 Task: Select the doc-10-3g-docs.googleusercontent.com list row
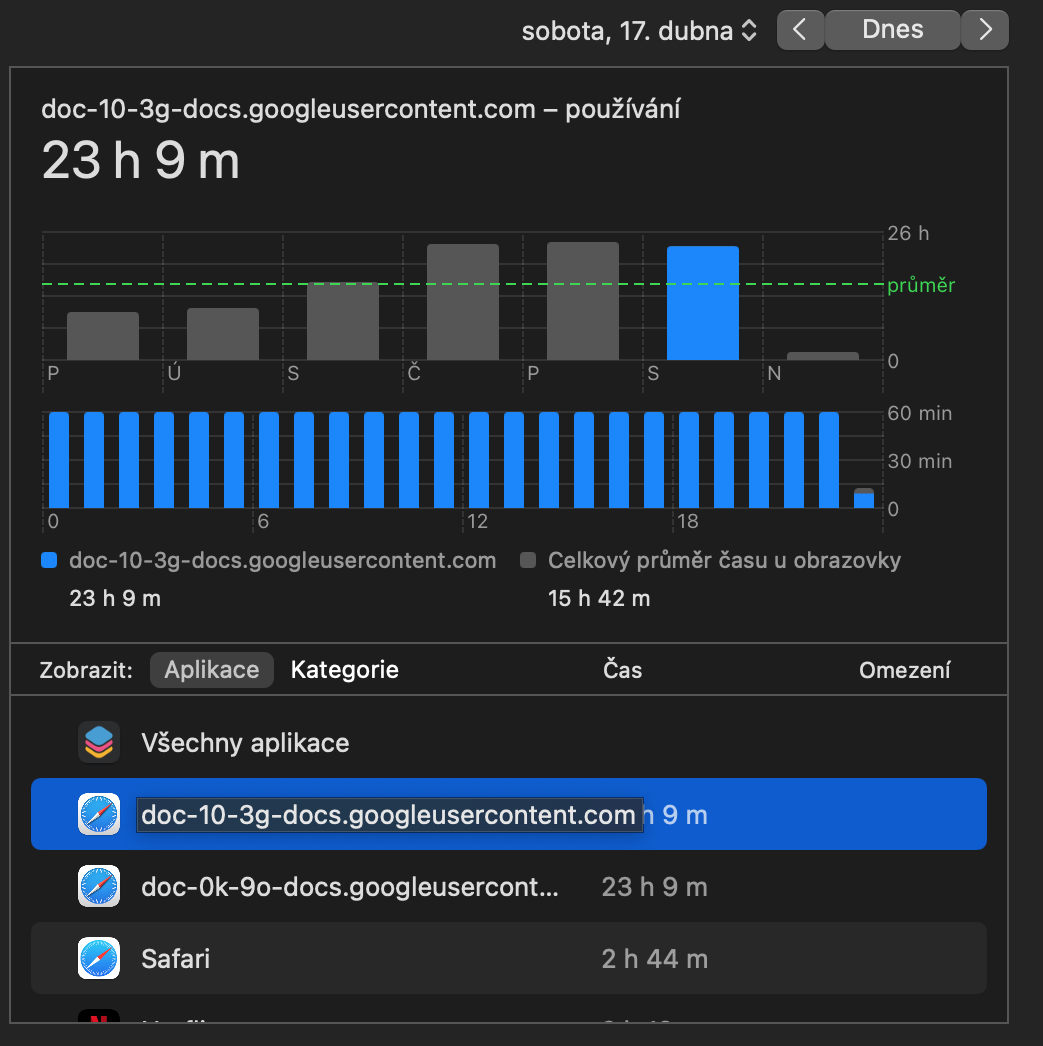(509, 814)
